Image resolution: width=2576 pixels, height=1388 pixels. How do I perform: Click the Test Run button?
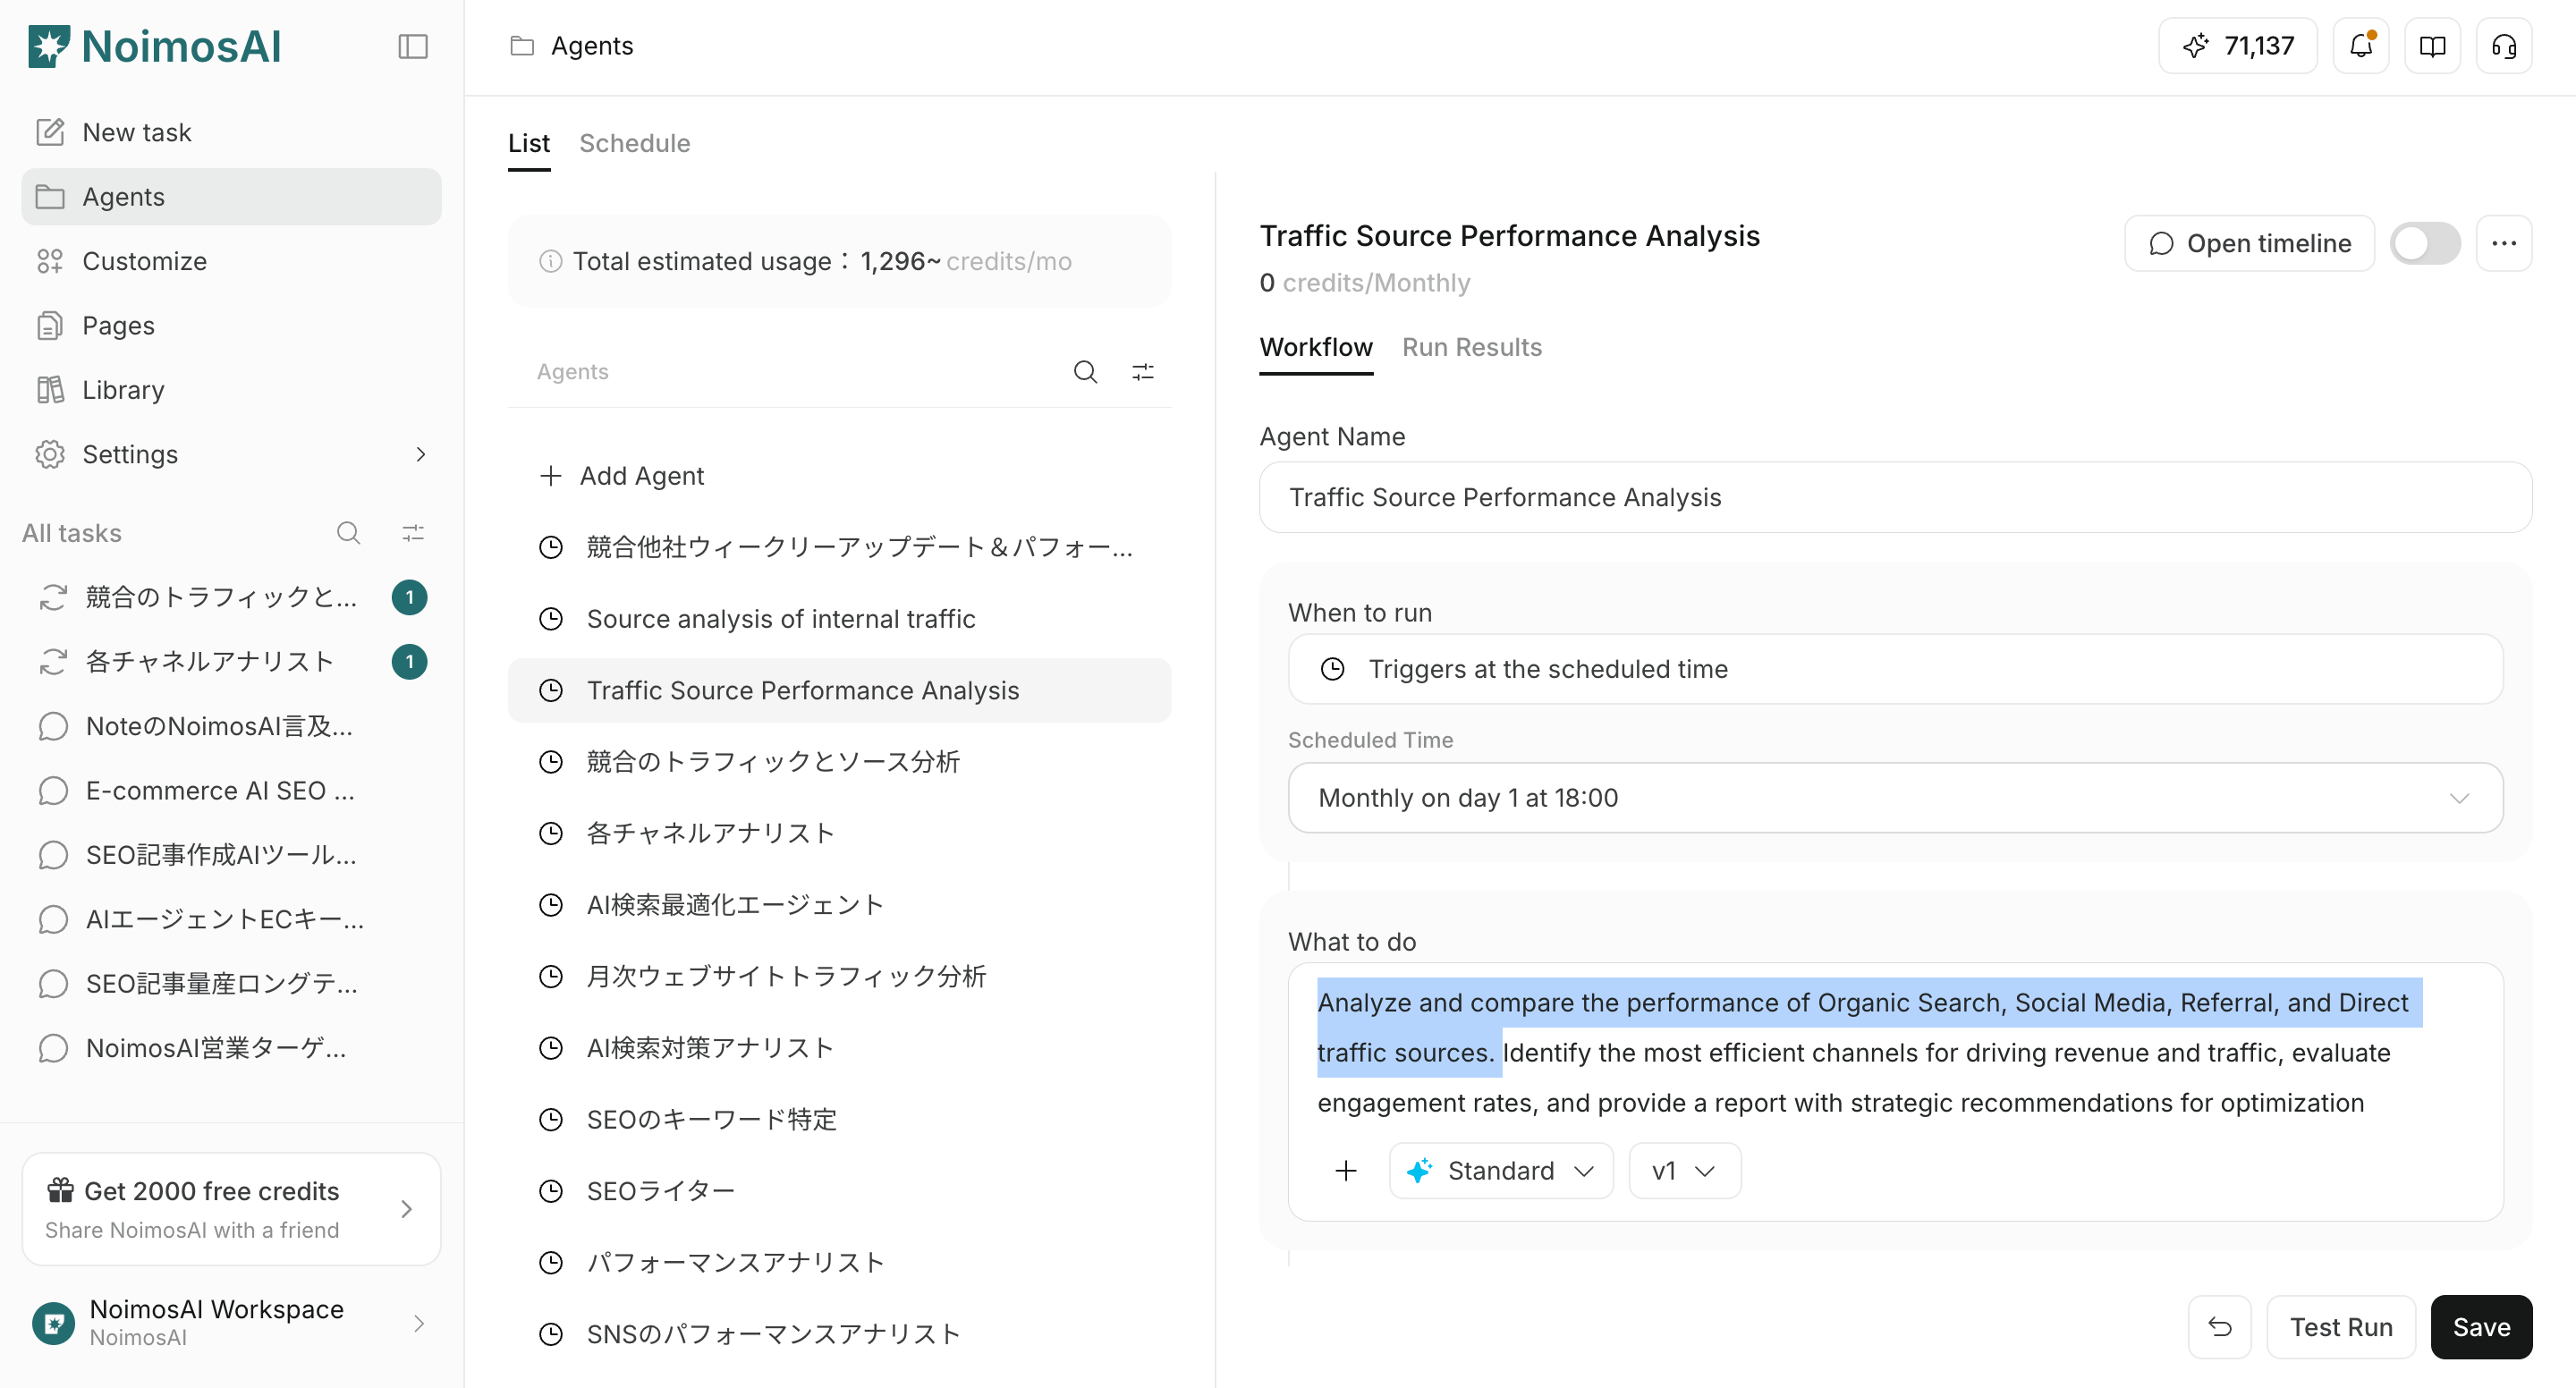pos(2341,1327)
